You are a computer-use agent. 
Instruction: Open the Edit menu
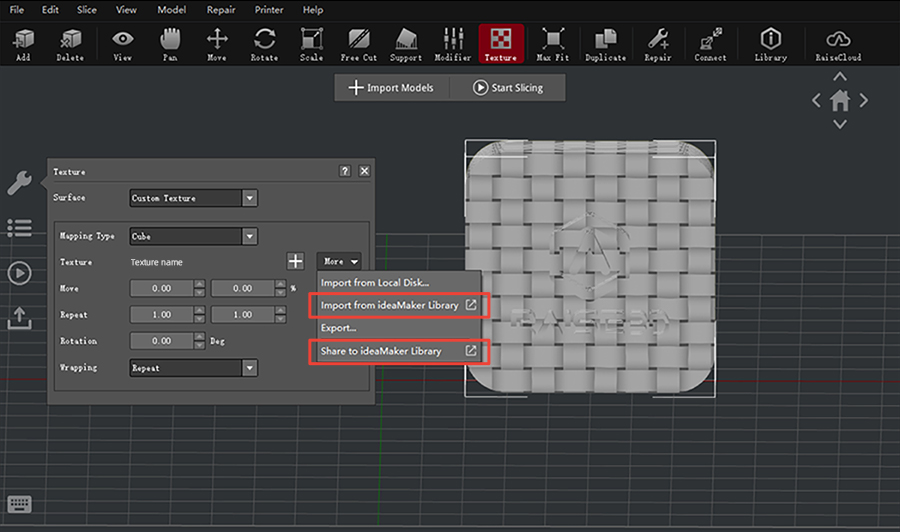[51, 10]
